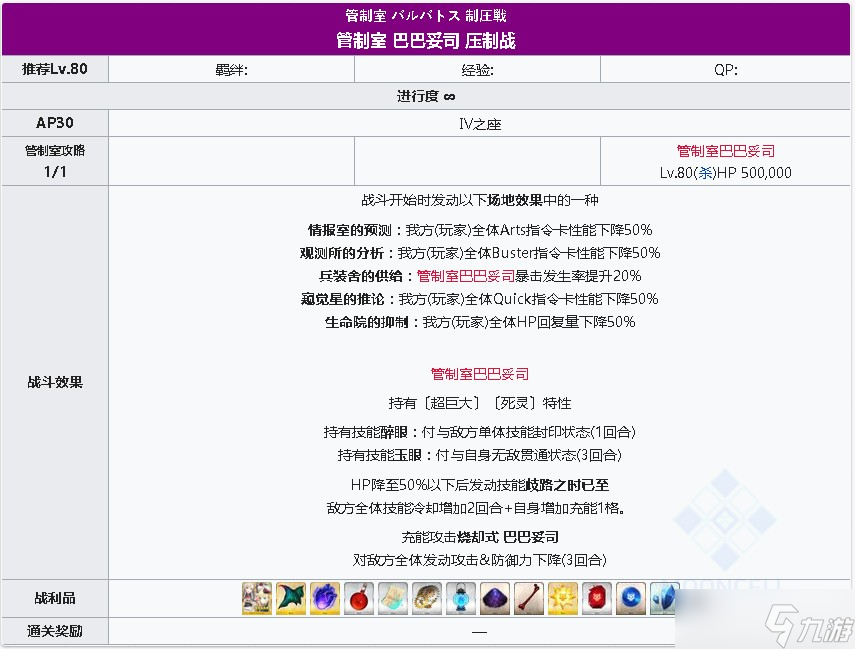Open the red 管制室巴巴妥司 enemy link
The image size is (855, 649).
pos(725,151)
